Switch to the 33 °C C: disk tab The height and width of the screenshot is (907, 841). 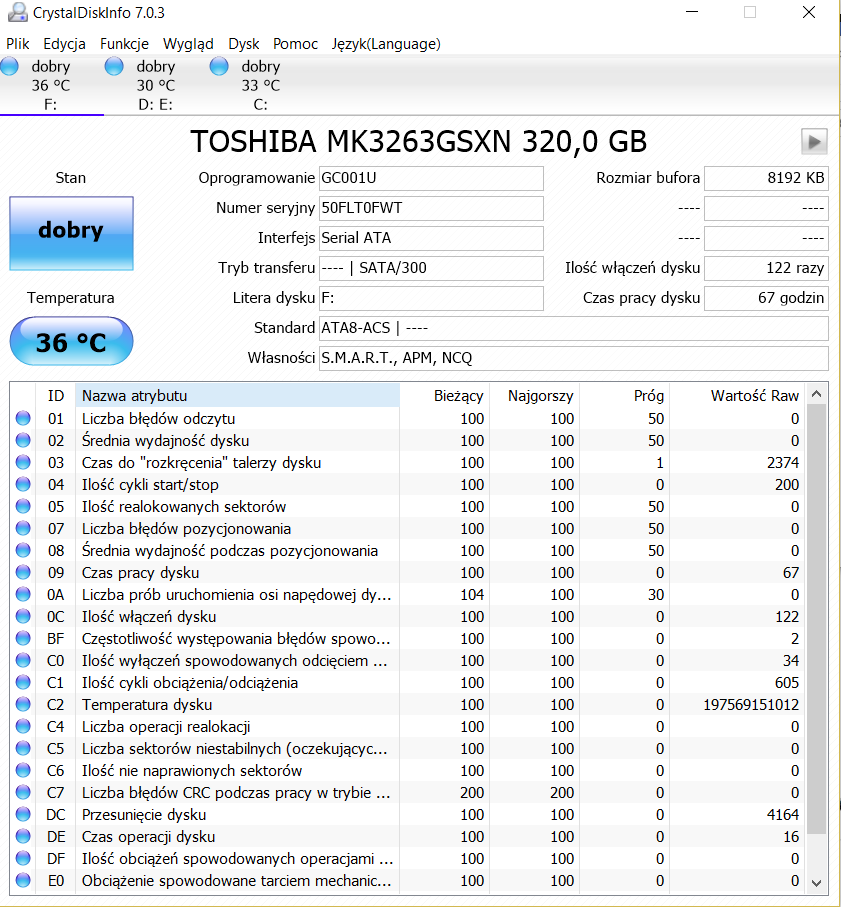coord(260,86)
